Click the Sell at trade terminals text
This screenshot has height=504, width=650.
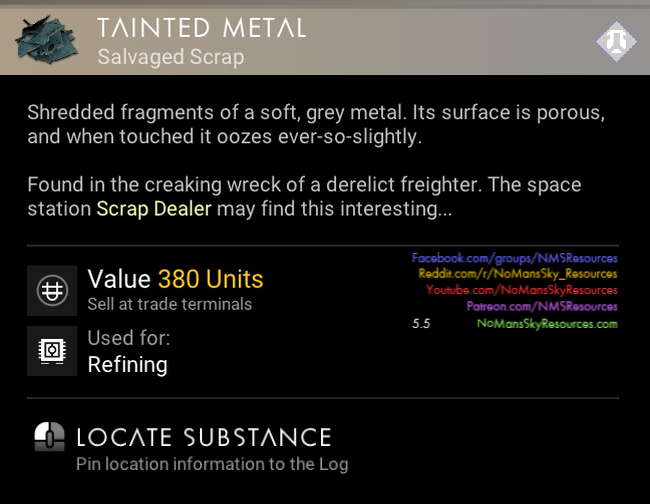170,304
